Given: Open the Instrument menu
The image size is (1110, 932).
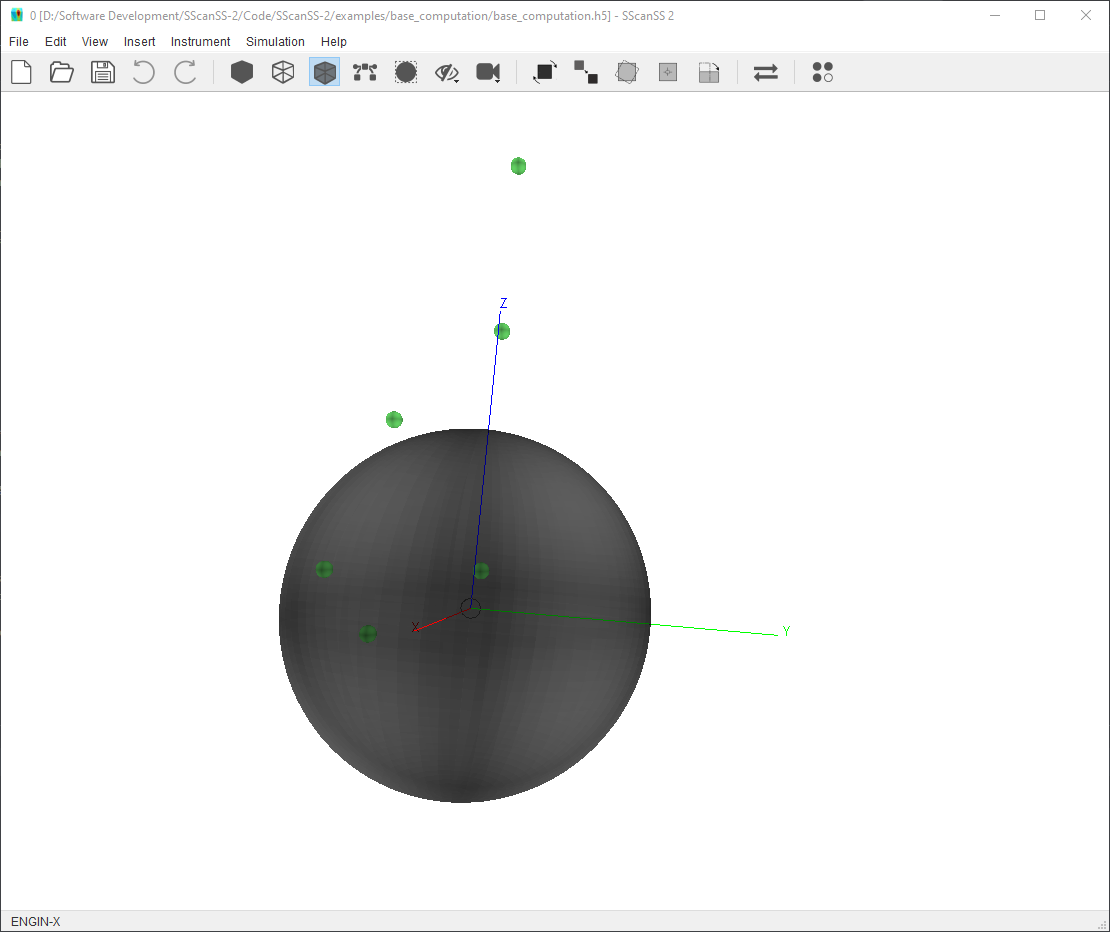Looking at the screenshot, I should [x=200, y=42].
